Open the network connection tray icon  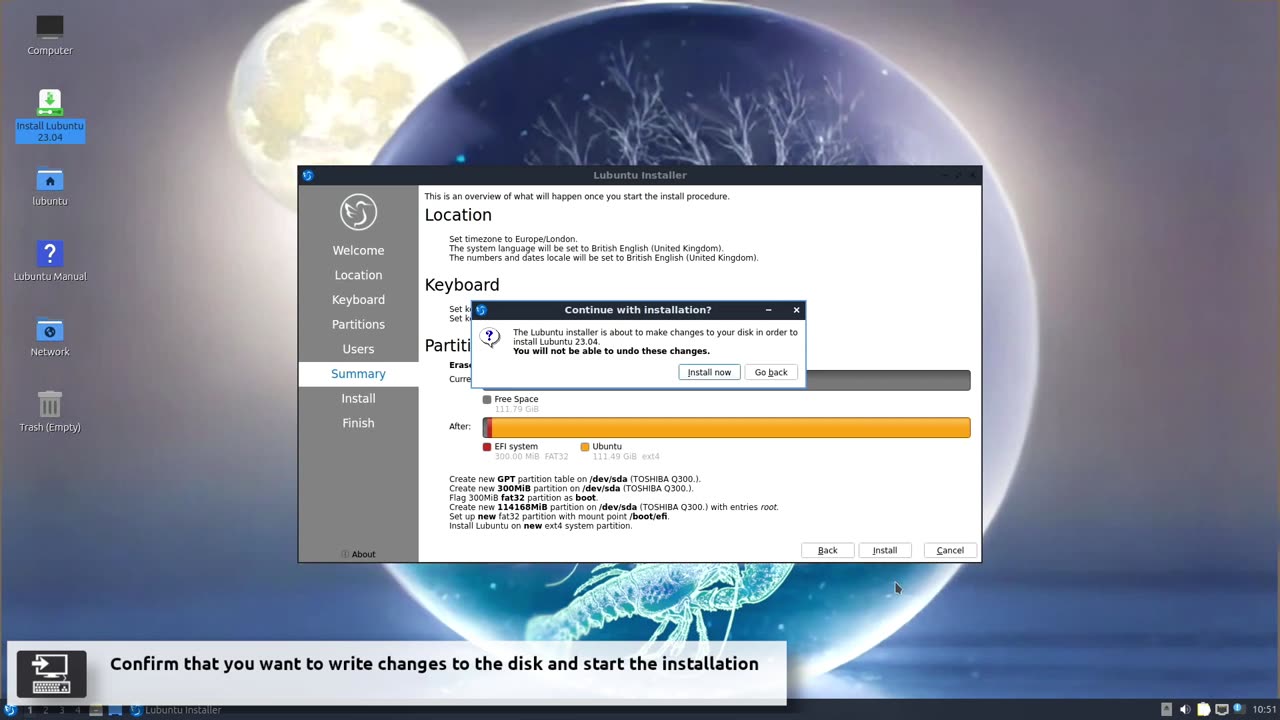click(1221, 710)
